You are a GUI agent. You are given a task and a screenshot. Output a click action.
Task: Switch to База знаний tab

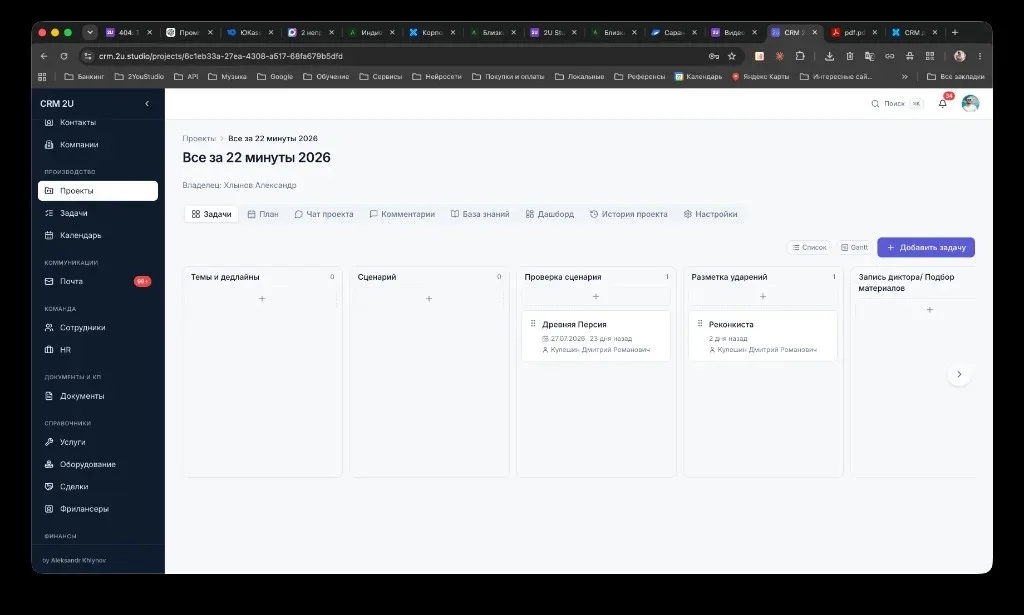pos(480,214)
